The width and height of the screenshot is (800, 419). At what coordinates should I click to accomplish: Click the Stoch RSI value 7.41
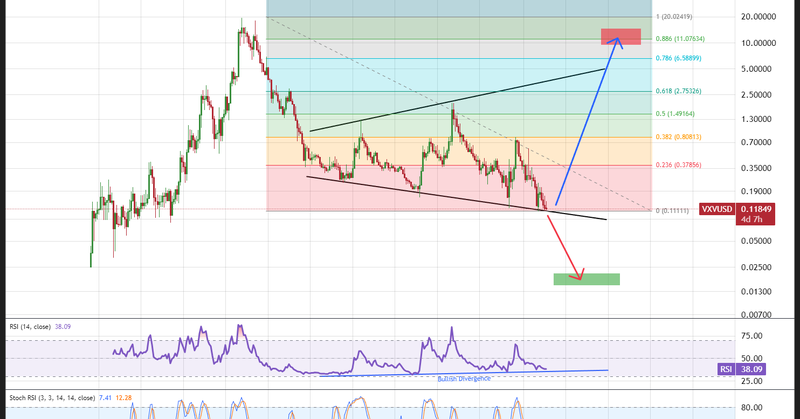tap(105, 398)
